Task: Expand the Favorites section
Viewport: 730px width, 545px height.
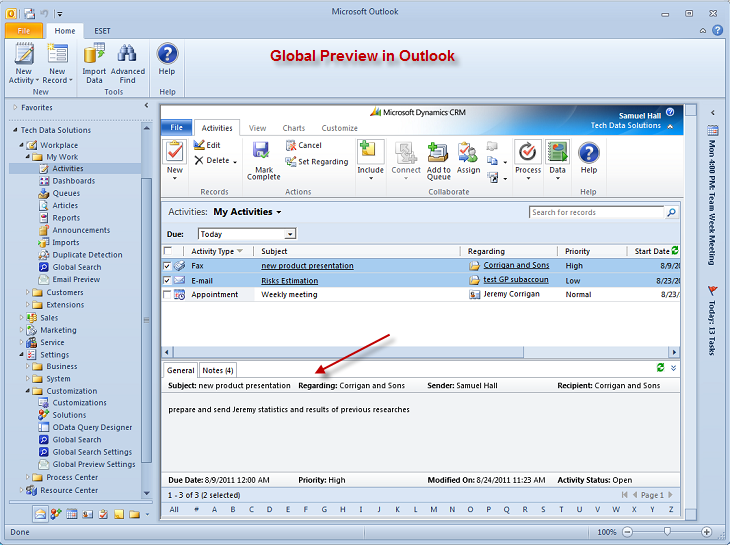Action: click(15, 108)
